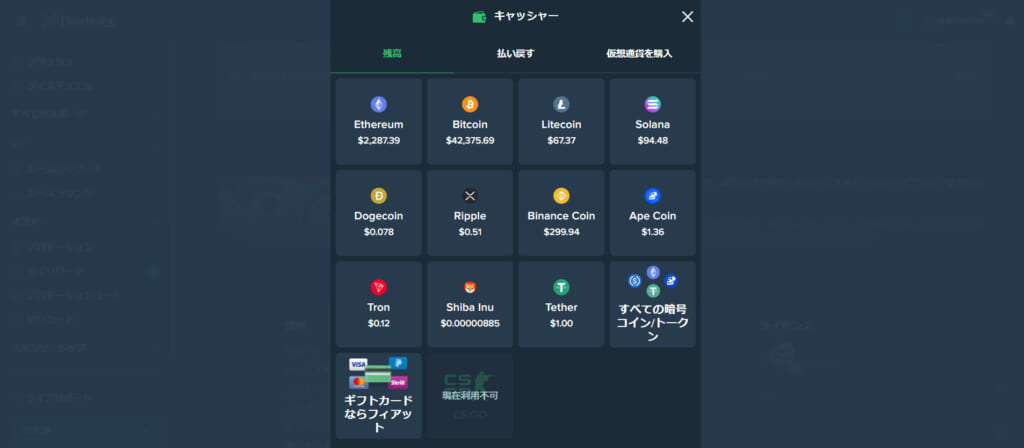Click the Dogecoin price $0.078
Screen dimensions: 1024x448
tap(379, 232)
